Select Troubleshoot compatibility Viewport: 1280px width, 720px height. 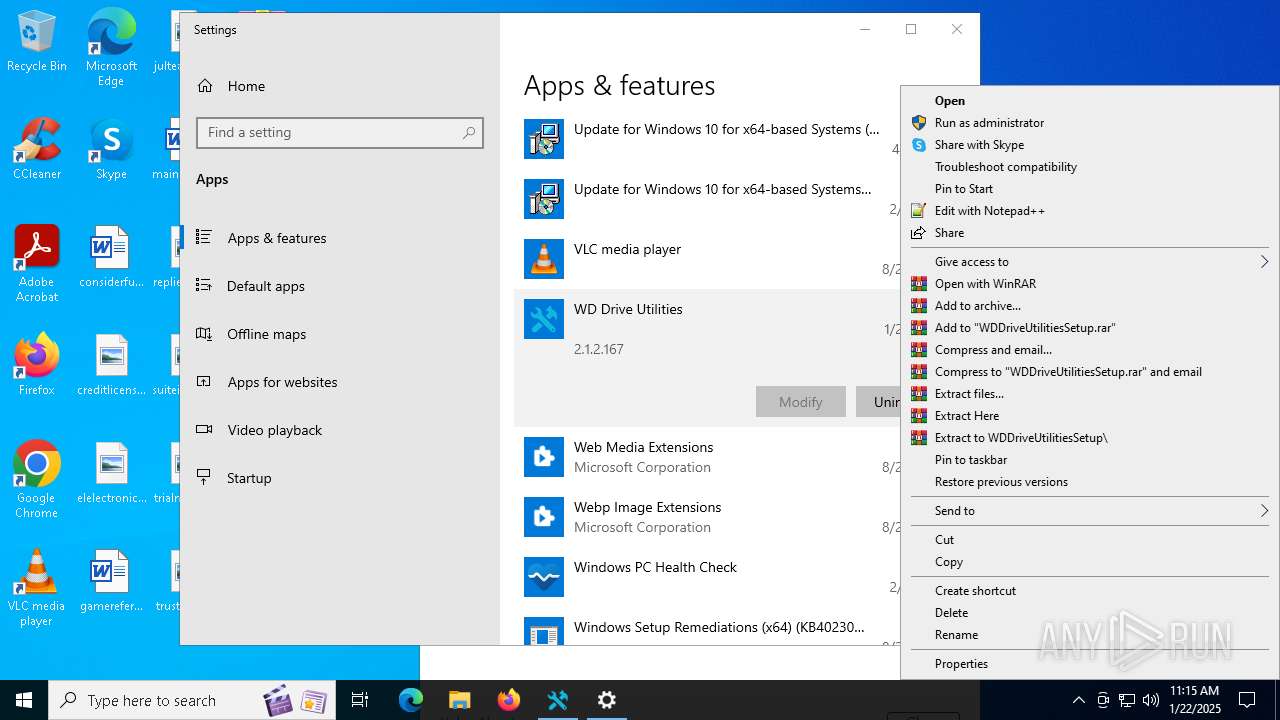pyautogui.click(x=1090, y=167)
